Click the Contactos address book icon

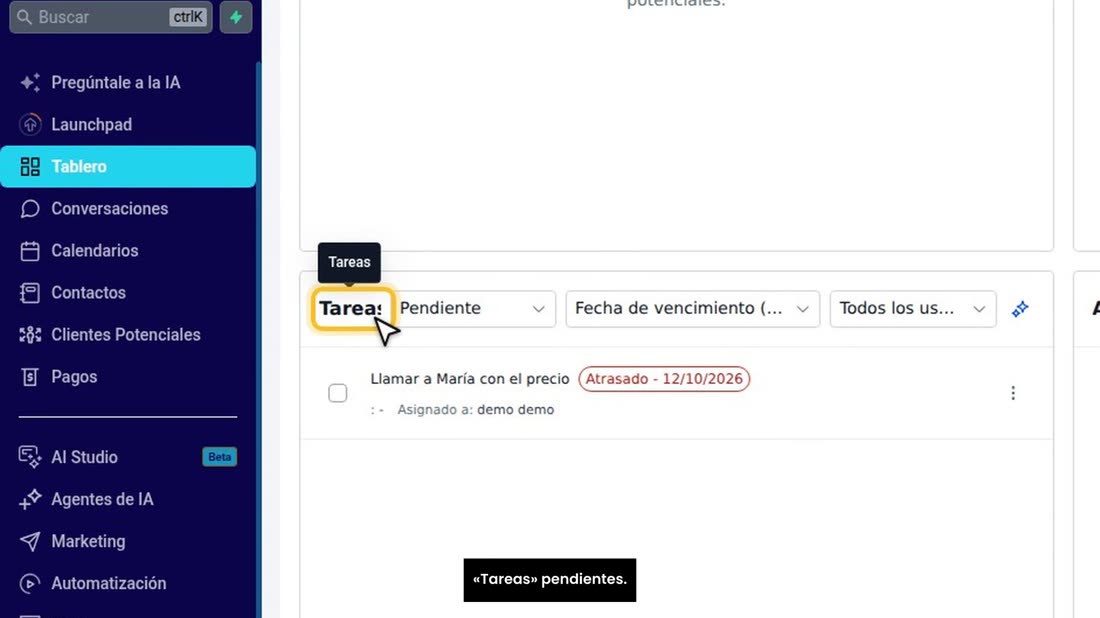29,293
